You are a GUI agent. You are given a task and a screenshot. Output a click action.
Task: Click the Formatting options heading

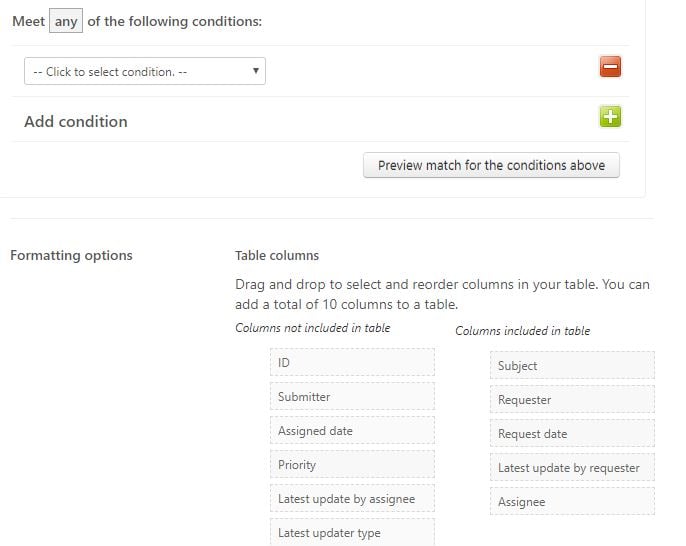coord(71,255)
